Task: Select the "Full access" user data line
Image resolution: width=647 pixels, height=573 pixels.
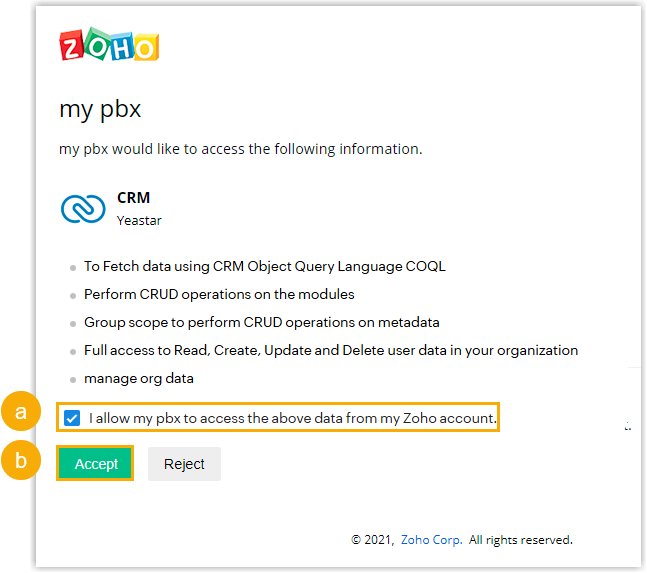Action: (330, 351)
